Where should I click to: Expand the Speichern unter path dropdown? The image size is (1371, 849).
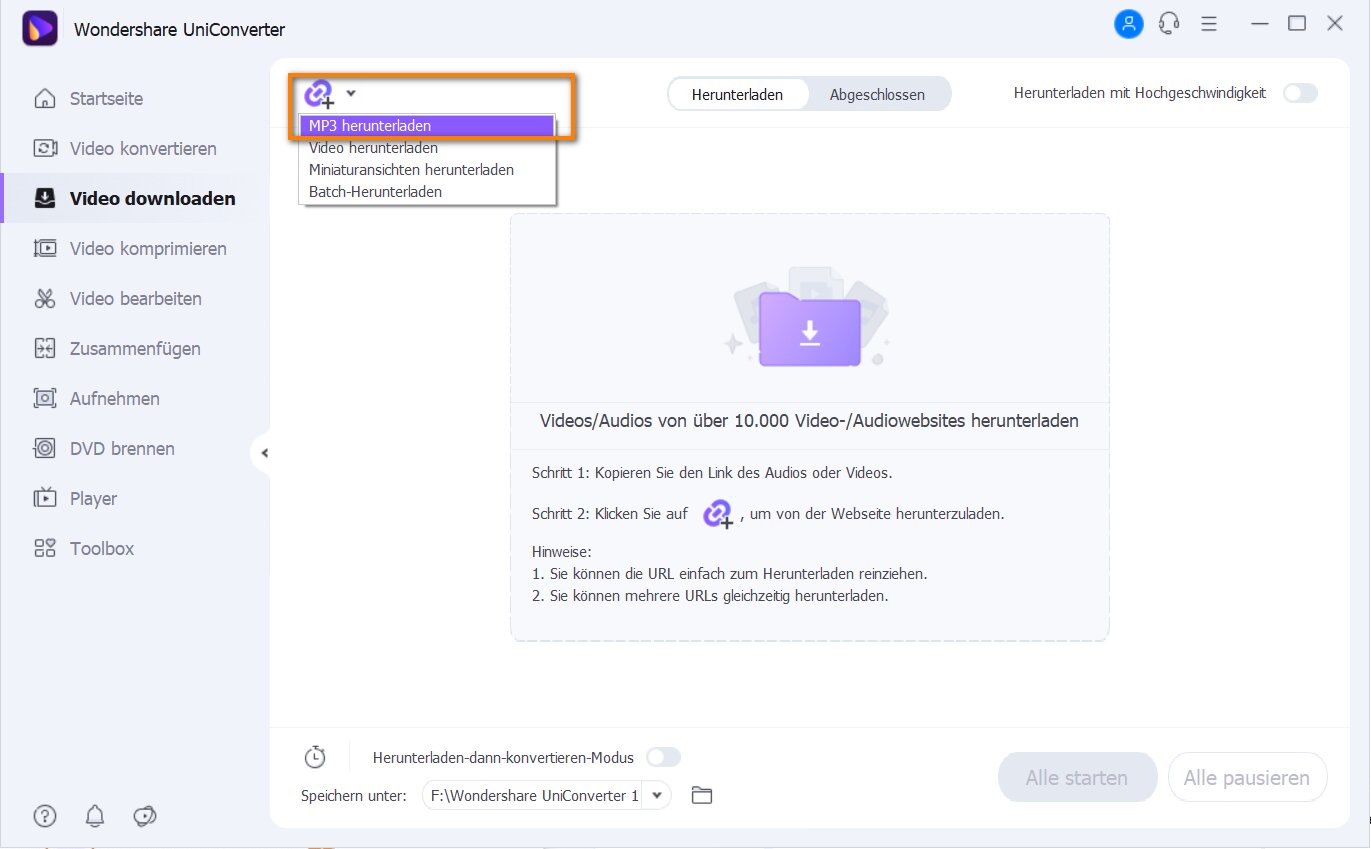[657, 796]
